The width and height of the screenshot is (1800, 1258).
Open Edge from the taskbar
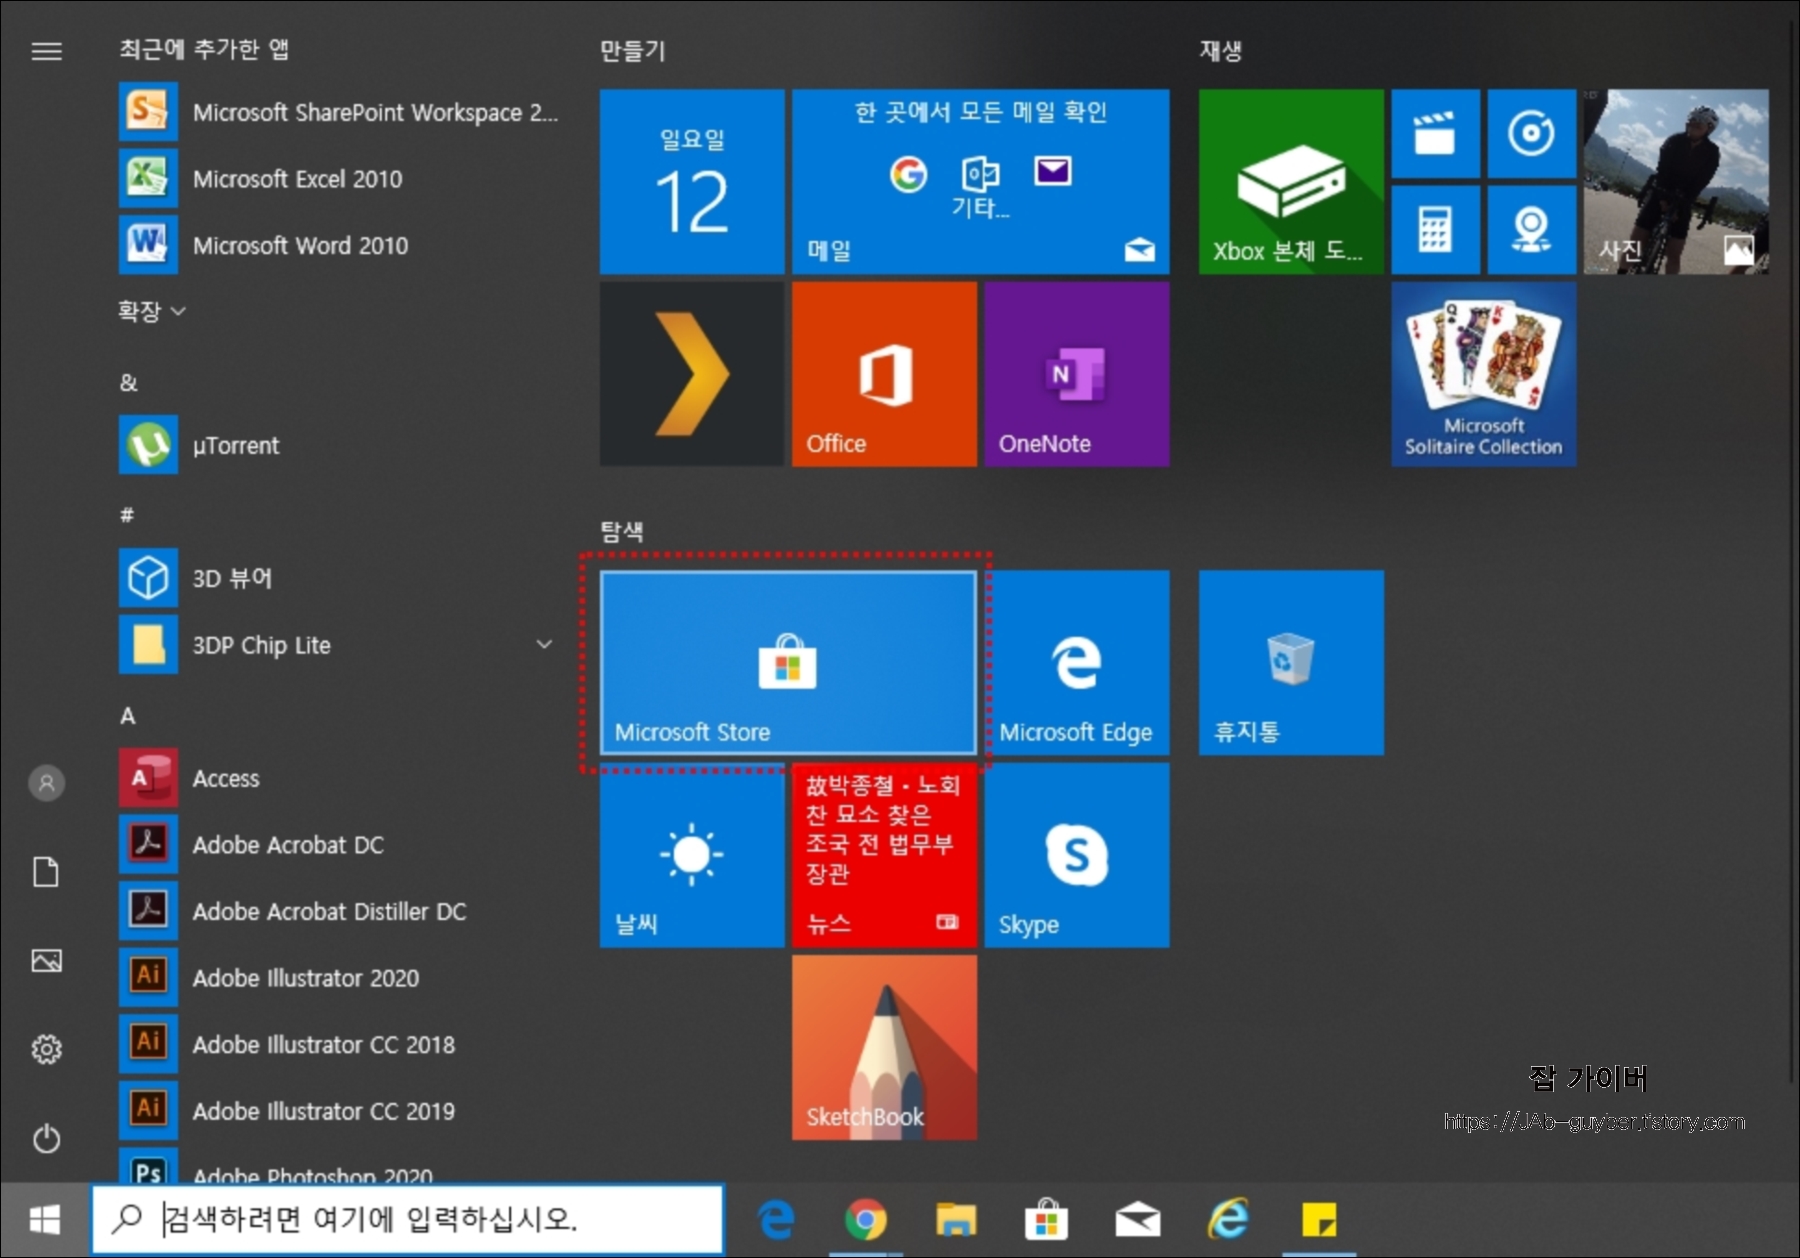[776, 1220]
